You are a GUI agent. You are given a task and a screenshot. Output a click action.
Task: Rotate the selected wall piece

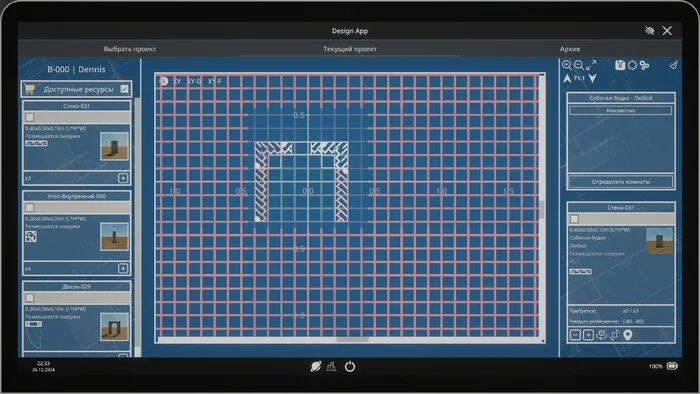pos(615,335)
